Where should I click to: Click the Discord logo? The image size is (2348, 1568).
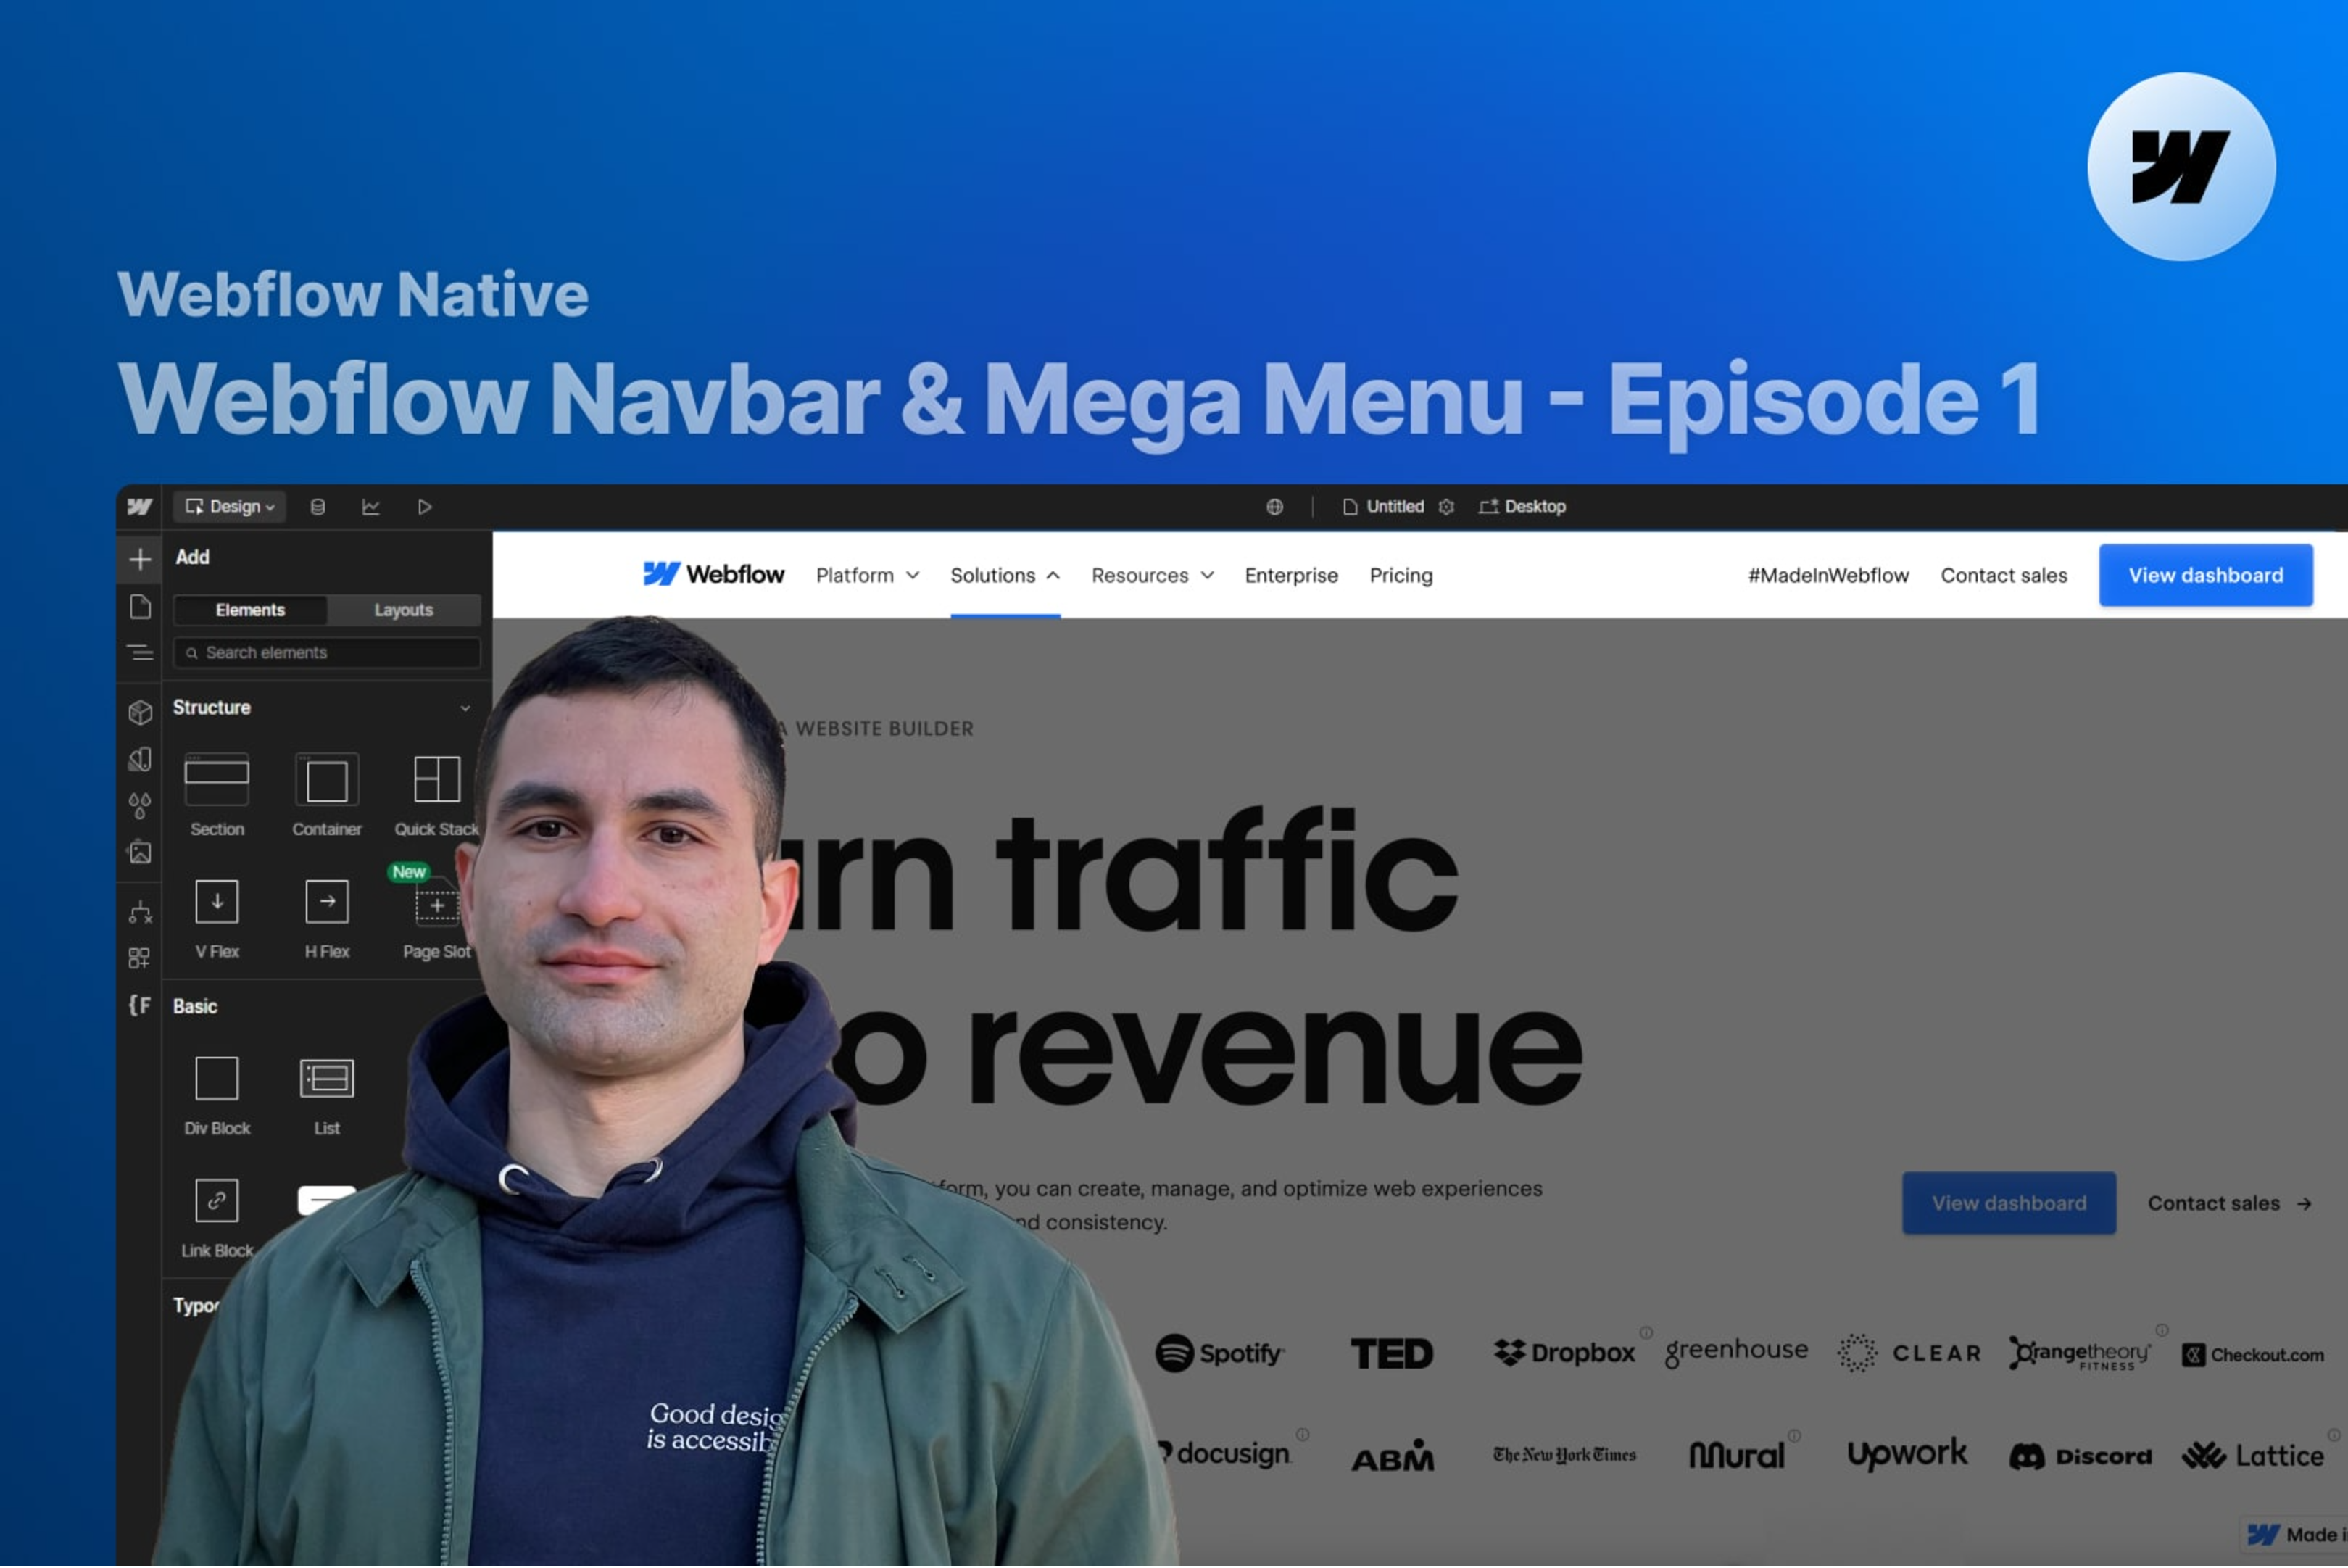(x=2080, y=1457)
